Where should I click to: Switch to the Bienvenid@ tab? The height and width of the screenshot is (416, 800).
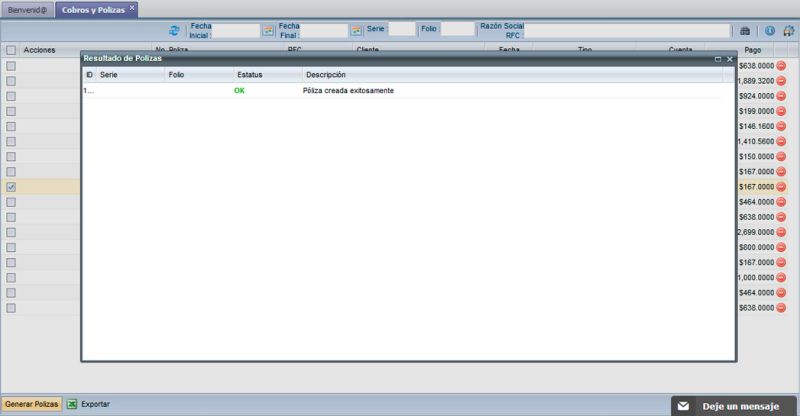coord(28,8)
